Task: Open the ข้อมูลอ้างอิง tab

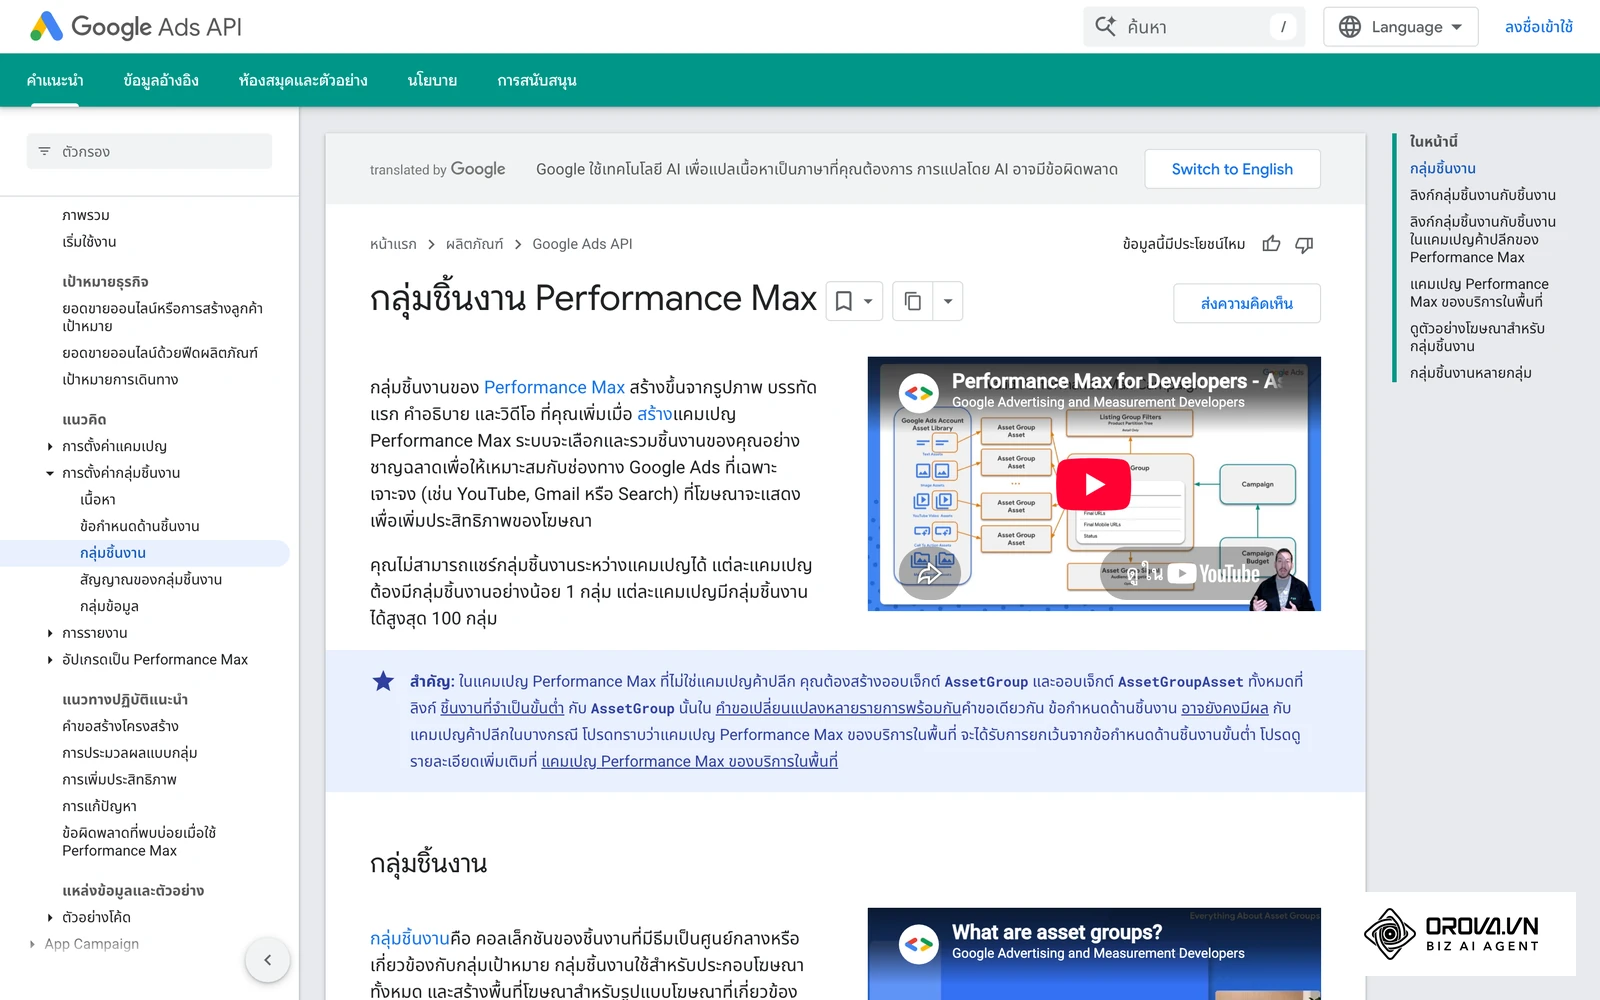Action: pos(161,80)
